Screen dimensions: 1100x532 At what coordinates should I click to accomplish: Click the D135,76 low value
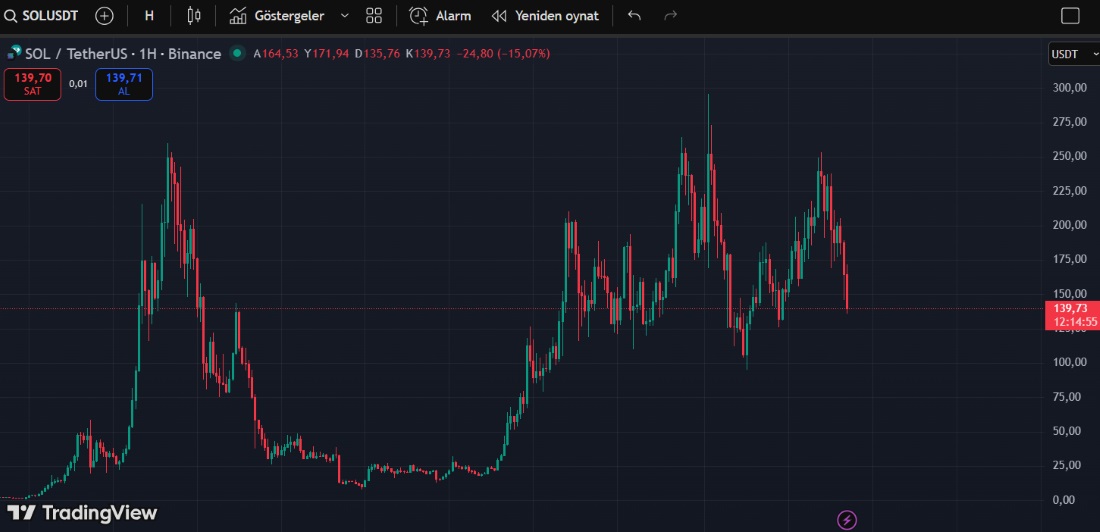point(377,53)
